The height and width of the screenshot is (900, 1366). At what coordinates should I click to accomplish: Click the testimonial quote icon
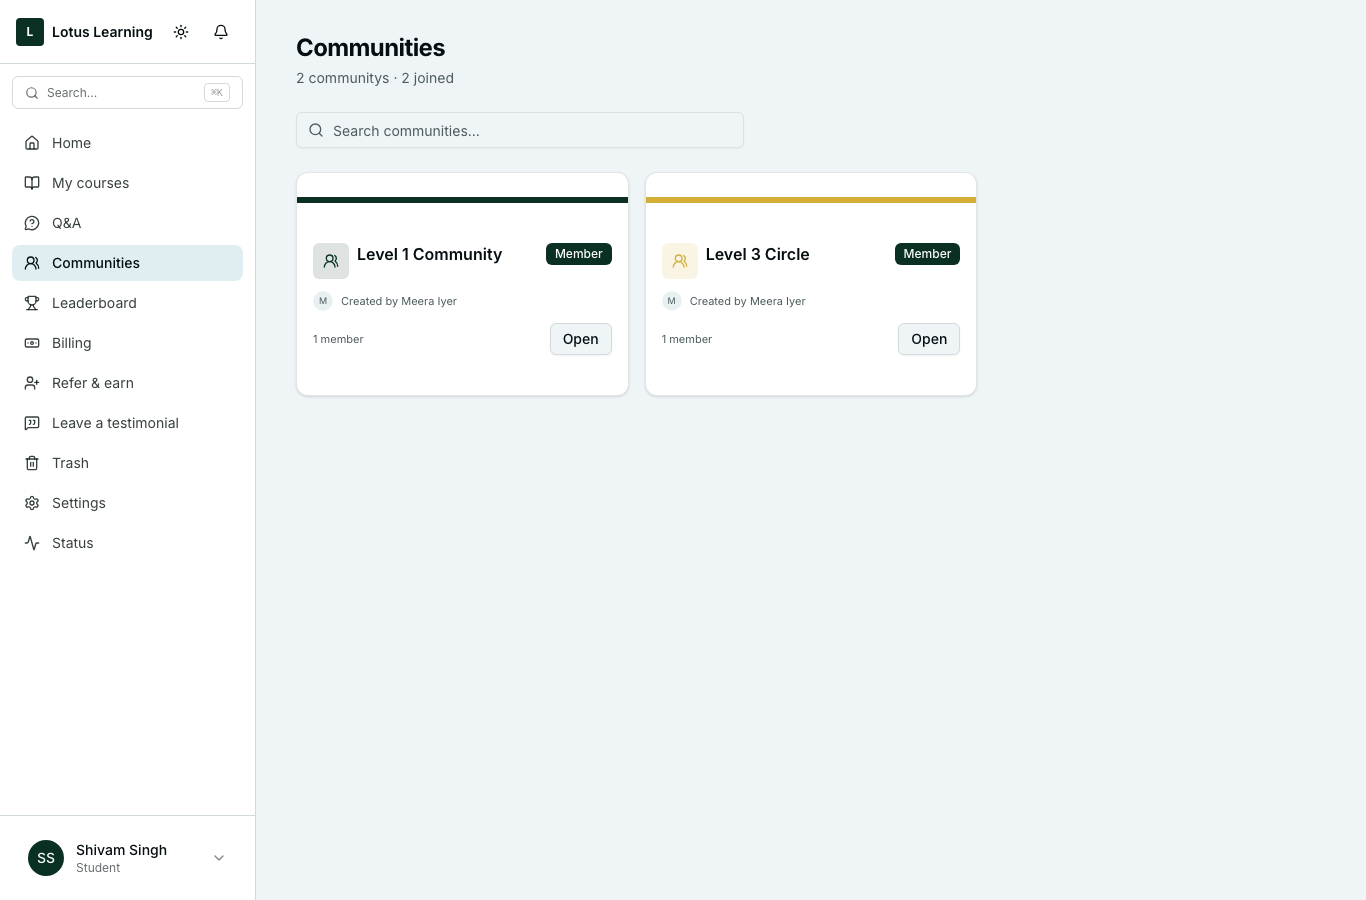pos(32,423)
